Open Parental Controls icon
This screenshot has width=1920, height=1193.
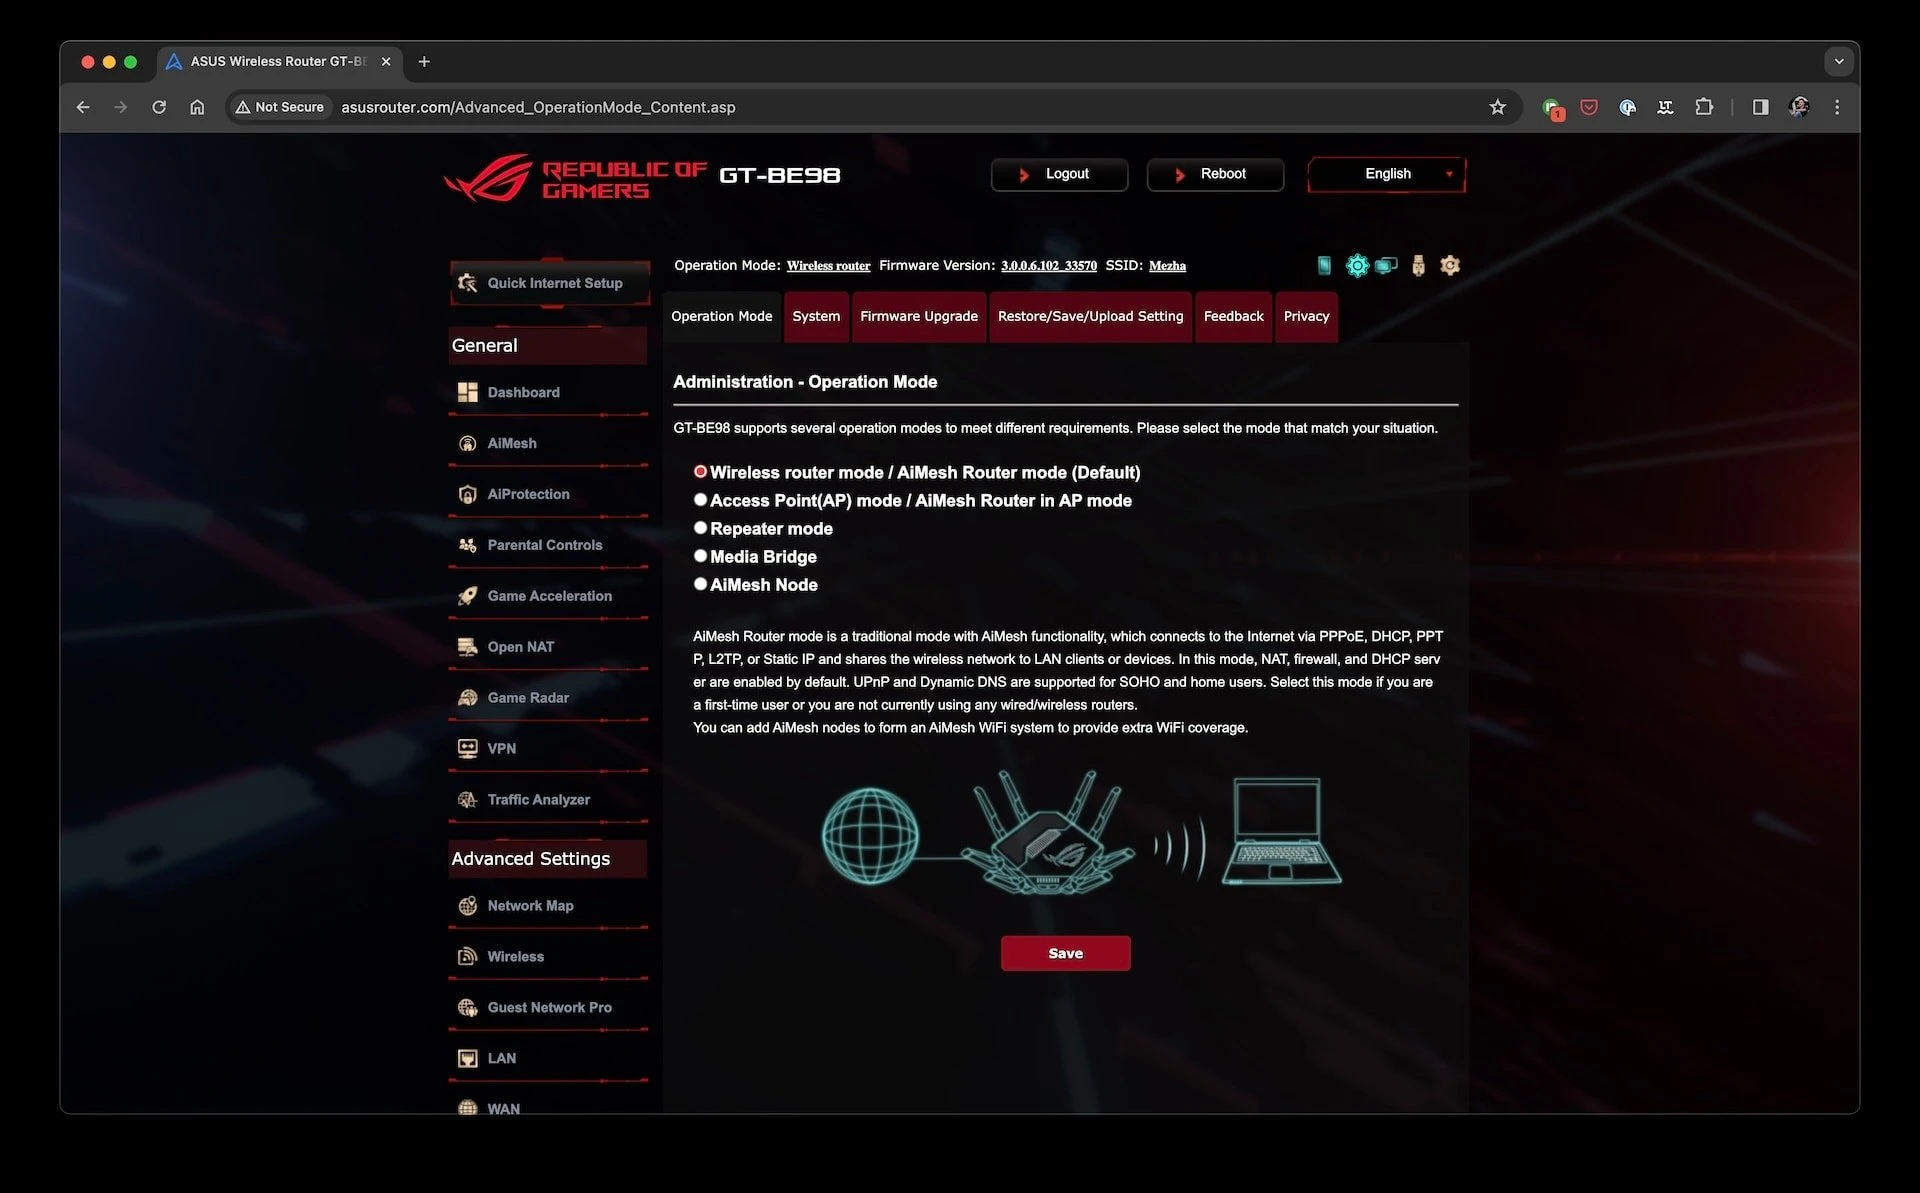(x=467, y=545)
